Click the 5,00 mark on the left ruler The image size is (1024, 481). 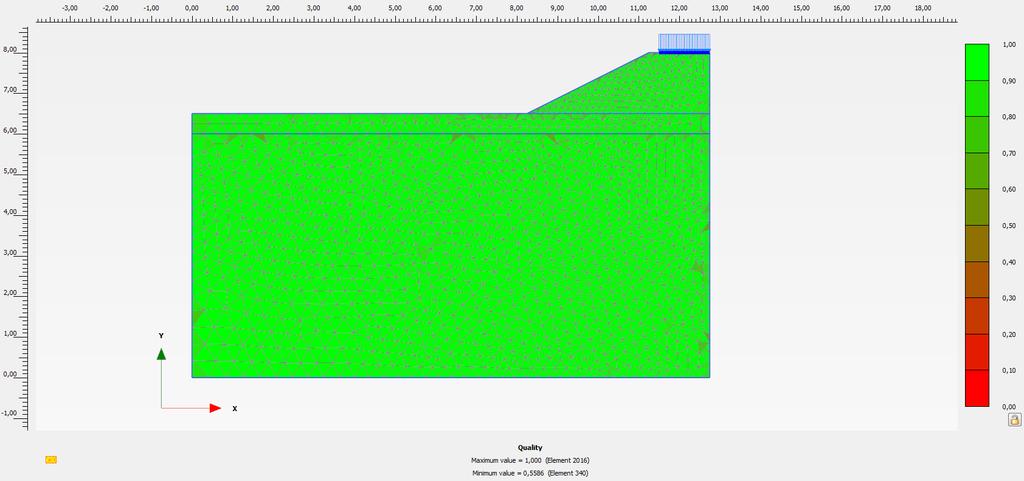[10, 172]
